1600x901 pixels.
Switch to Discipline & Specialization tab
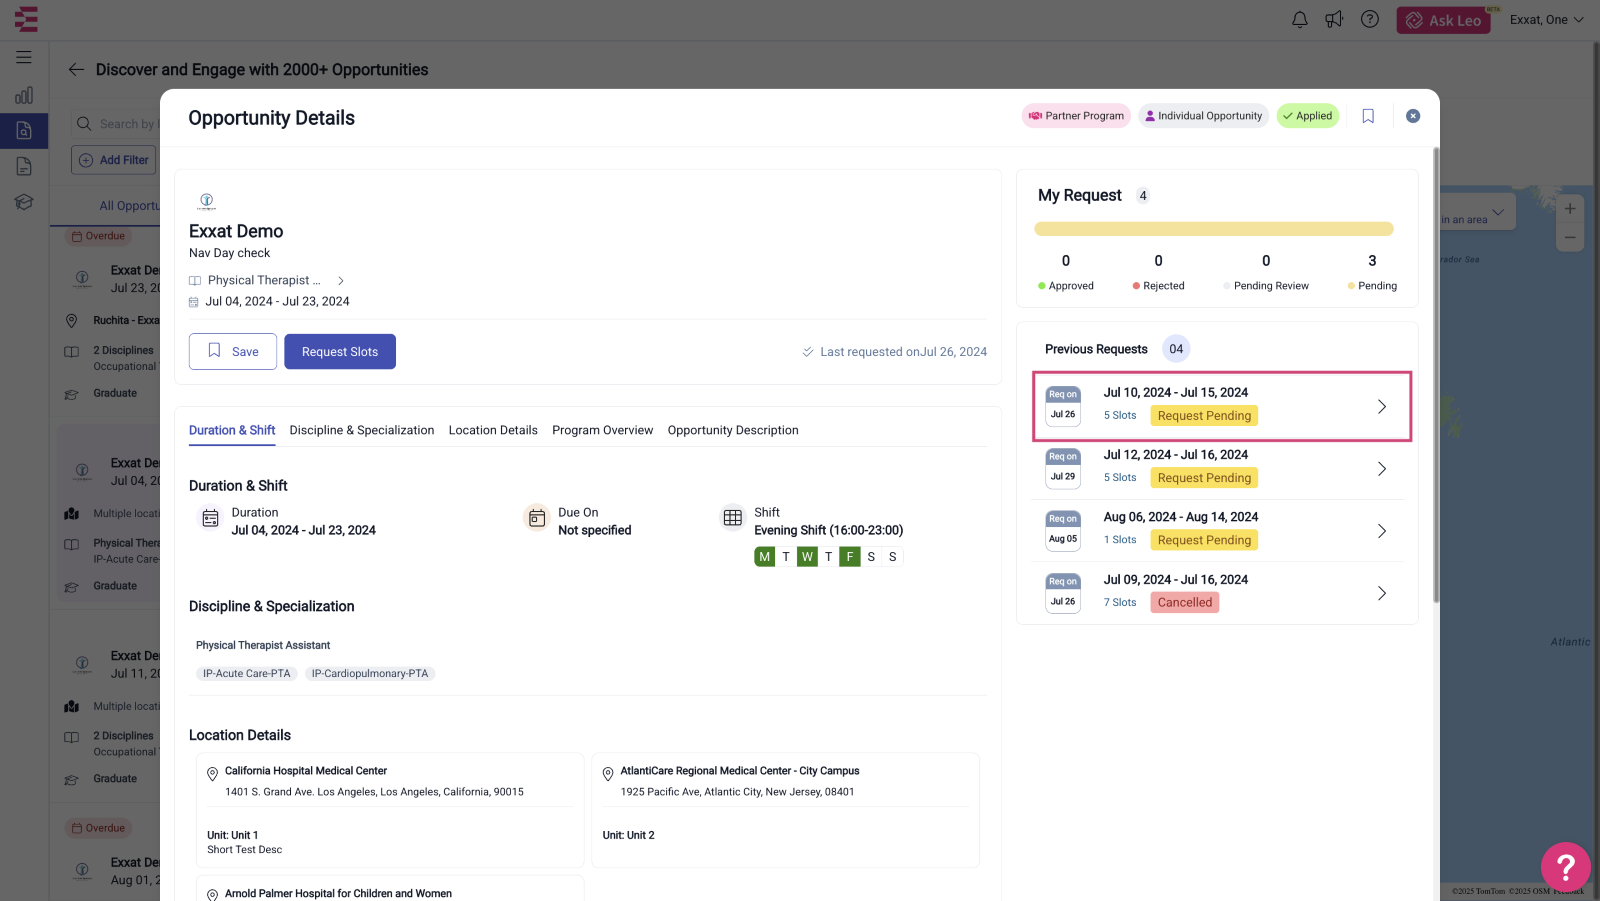(362, 430)
